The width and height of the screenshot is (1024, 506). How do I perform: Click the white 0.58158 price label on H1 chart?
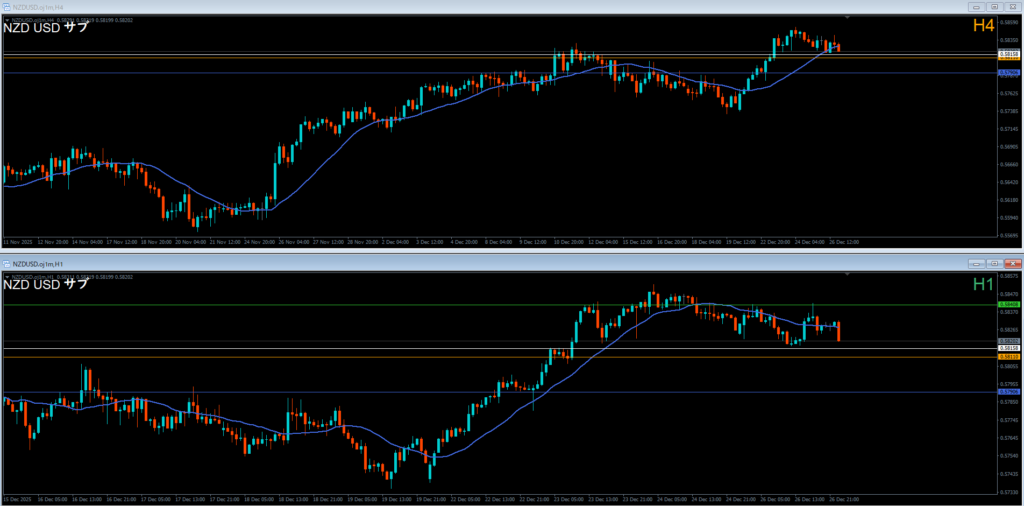click(1009, 348)
